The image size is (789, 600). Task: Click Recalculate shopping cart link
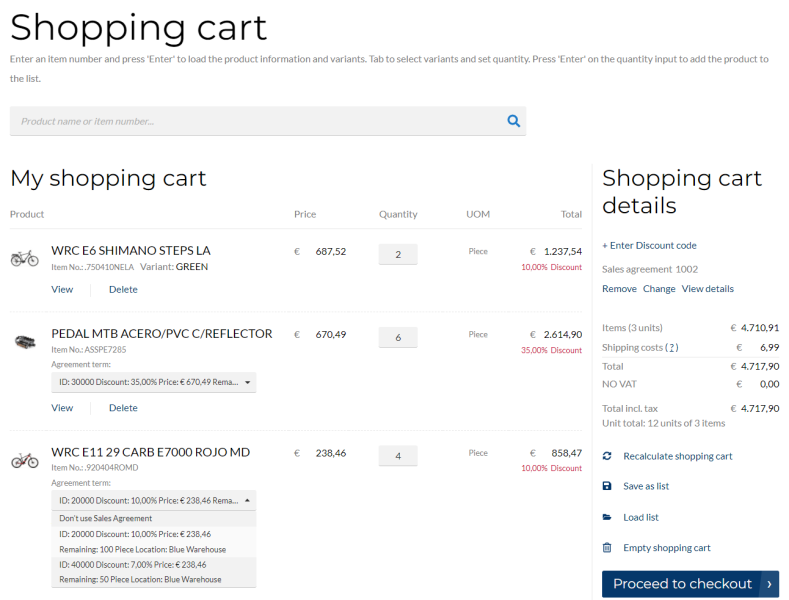678,456
